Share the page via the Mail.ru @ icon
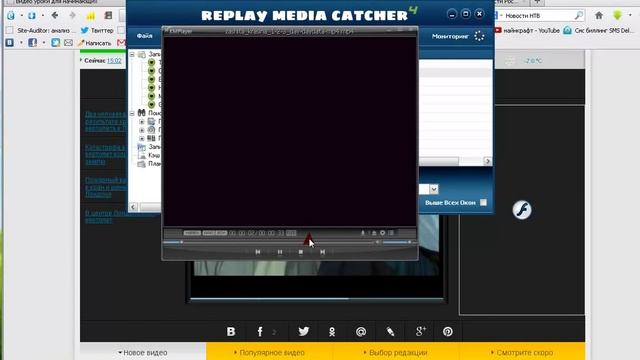This screenshot has width=640, height=360. (x=361, y=331)
